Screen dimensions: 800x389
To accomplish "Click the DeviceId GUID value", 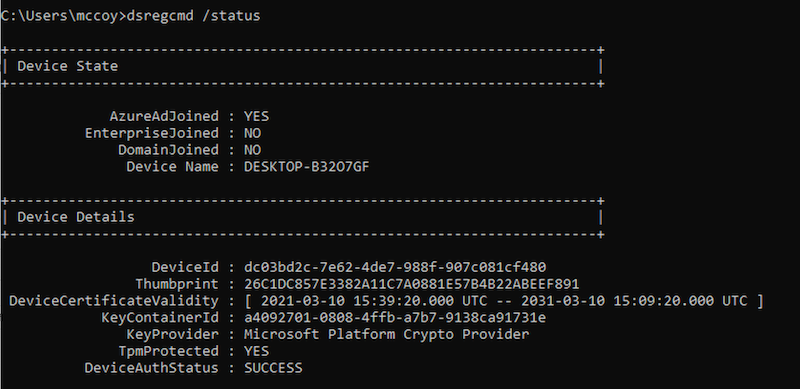I will pyautogui.click(x=395, y=268).
